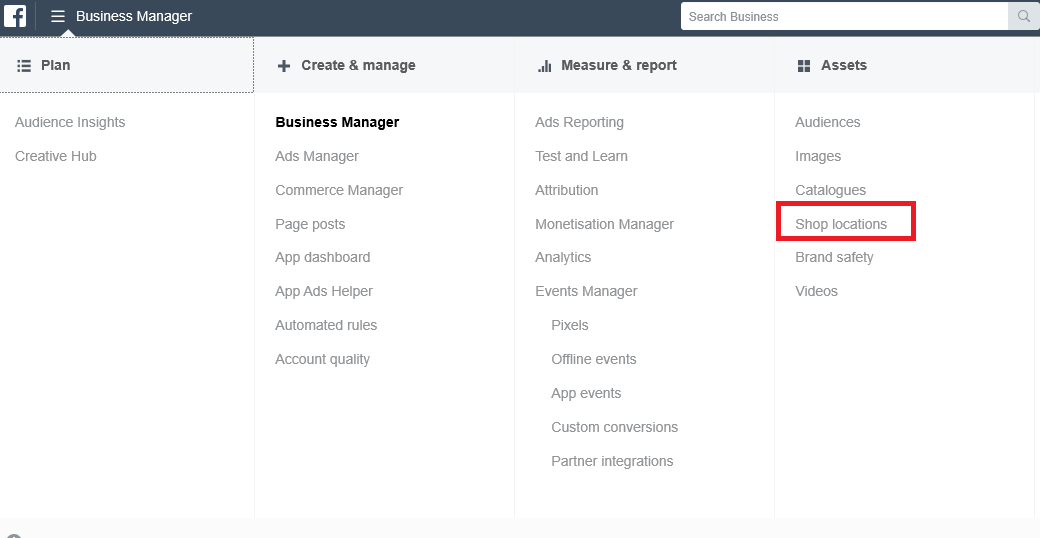The height and width of the screenshot is (538, 1040).
Task: Open Ads Reporting
Action: 579,122
